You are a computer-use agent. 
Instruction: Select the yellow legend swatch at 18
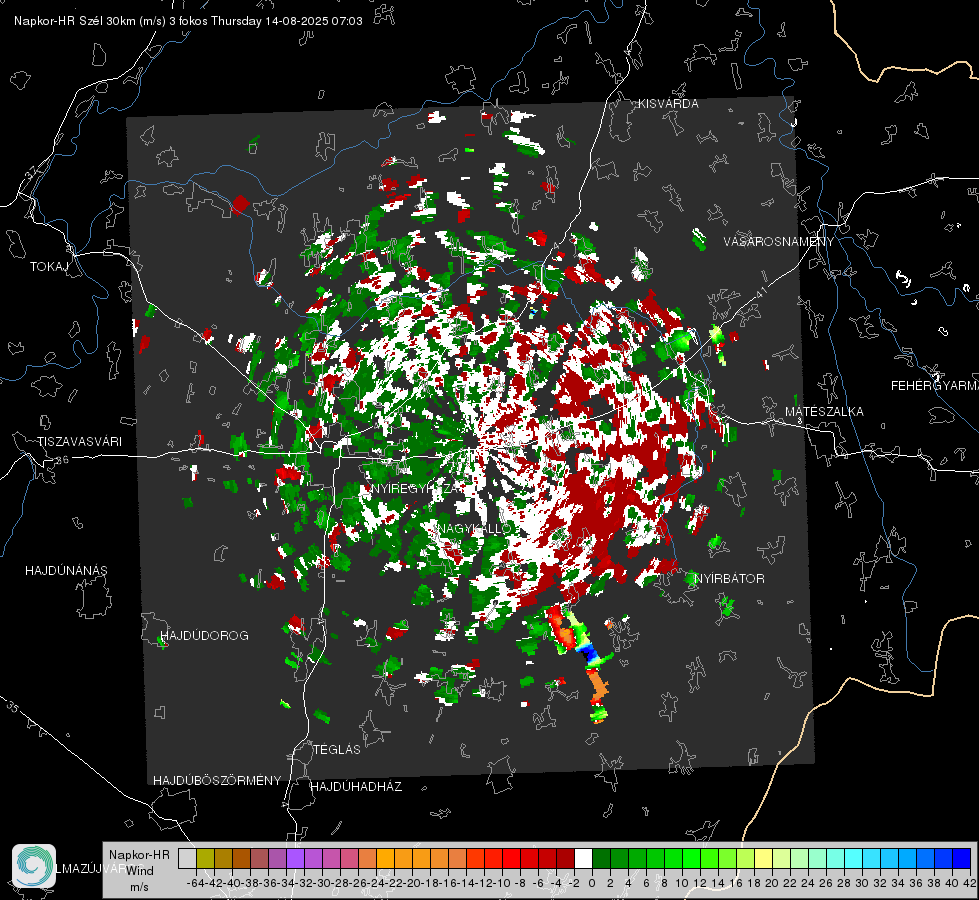click(763, 859)
